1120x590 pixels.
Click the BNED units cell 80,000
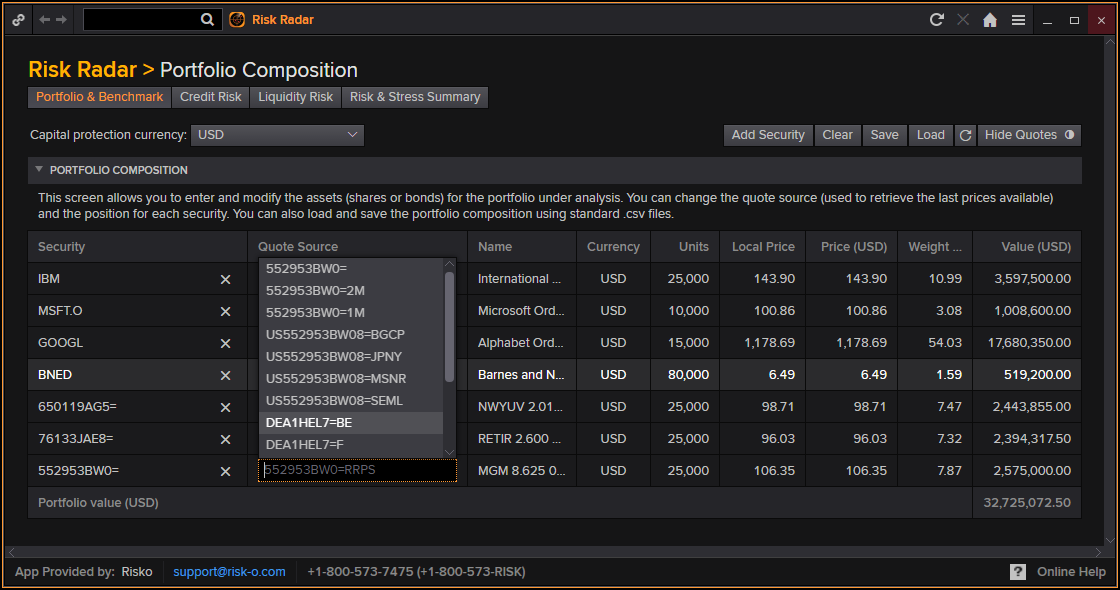pos(685,375)
